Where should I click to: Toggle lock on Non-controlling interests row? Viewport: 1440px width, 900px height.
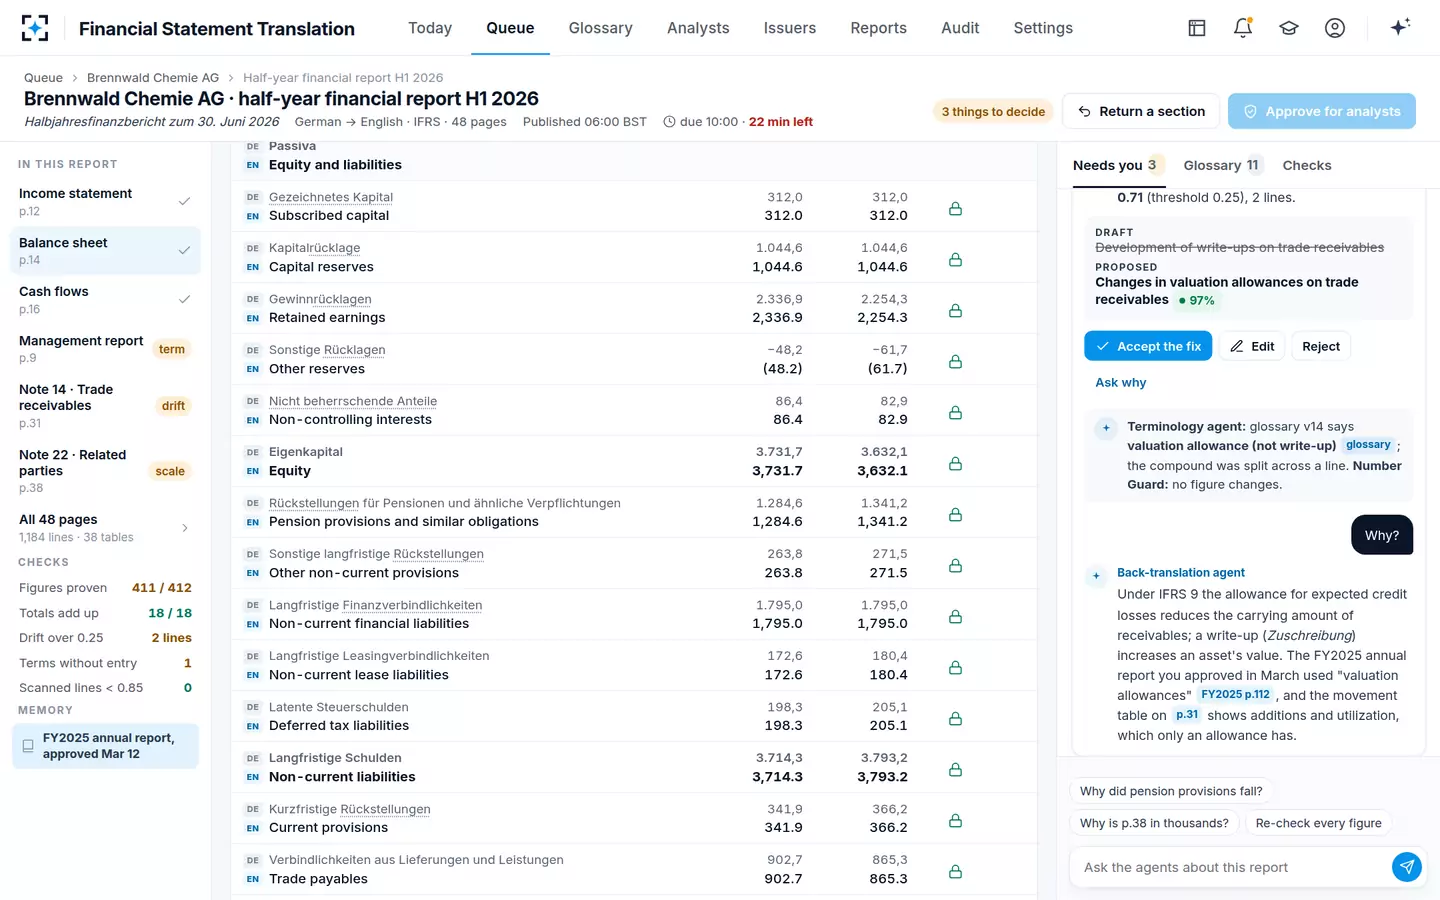955,412
